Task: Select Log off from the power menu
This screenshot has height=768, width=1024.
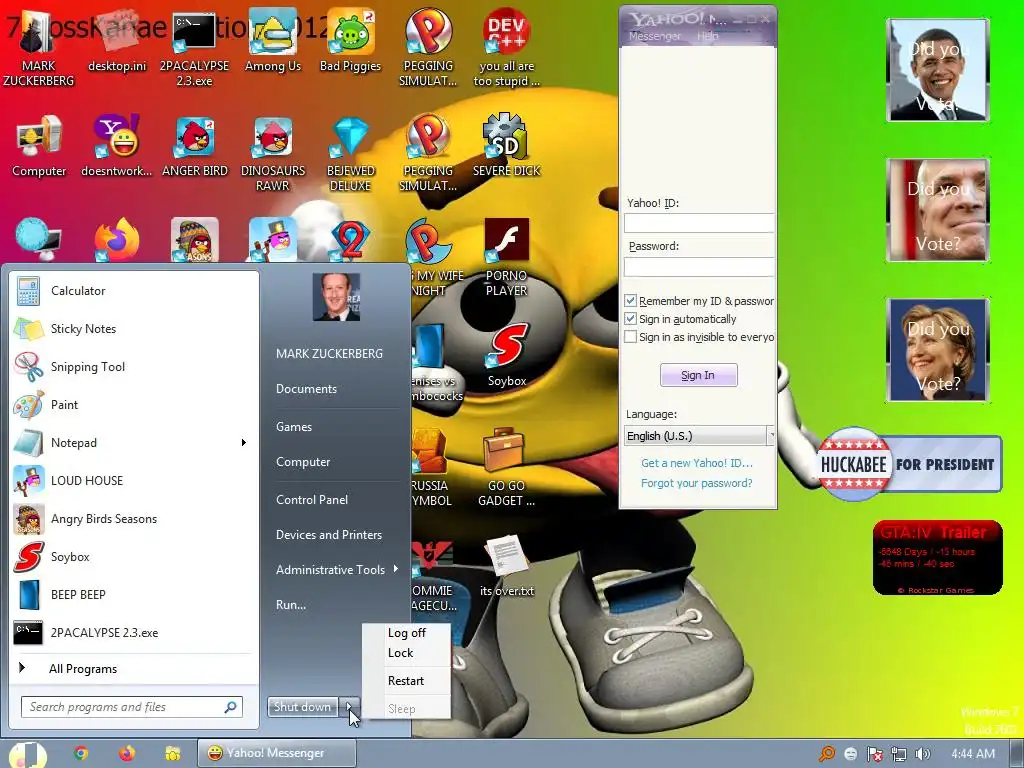Action: pos(406,633)
